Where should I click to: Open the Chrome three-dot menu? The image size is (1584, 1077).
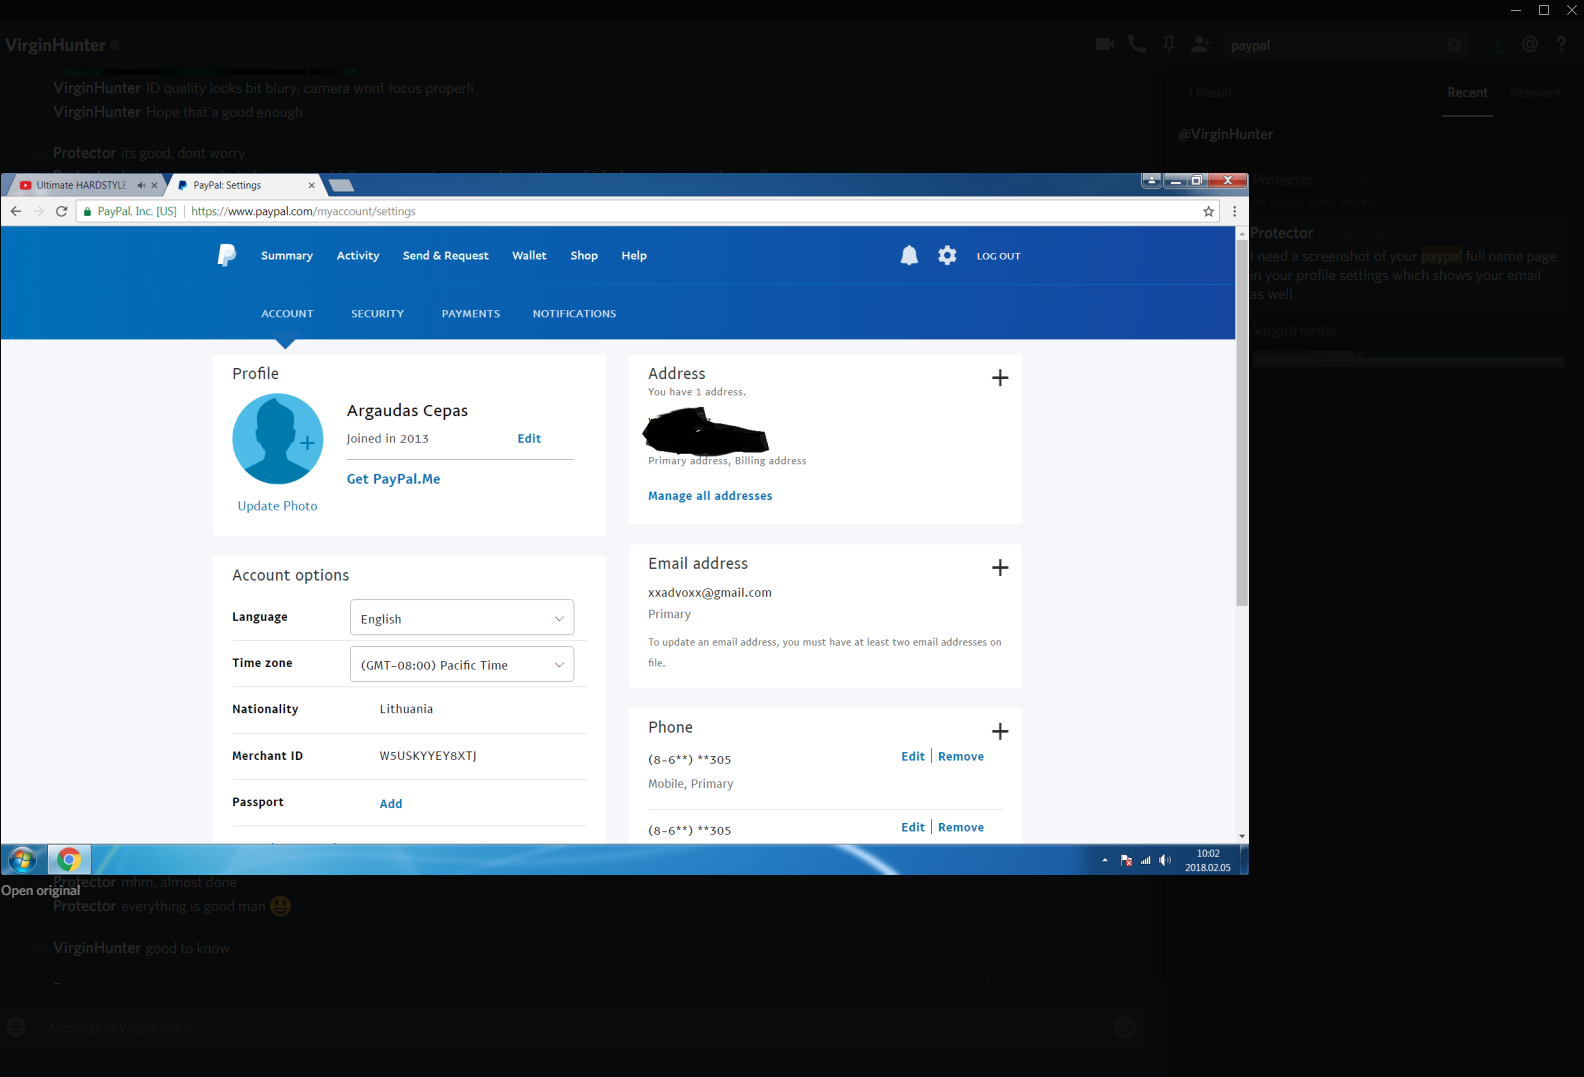(x=1235, y=211)
